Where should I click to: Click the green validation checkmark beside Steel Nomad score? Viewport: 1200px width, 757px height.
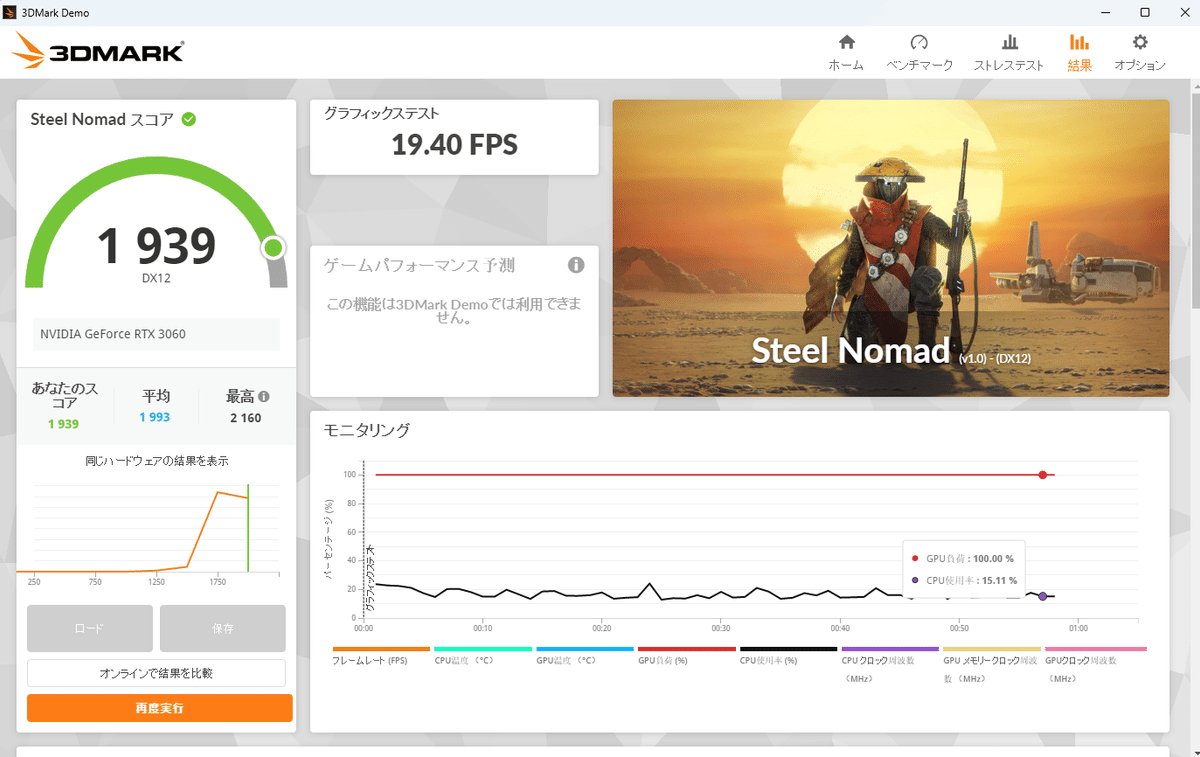[x=188, y=119]
